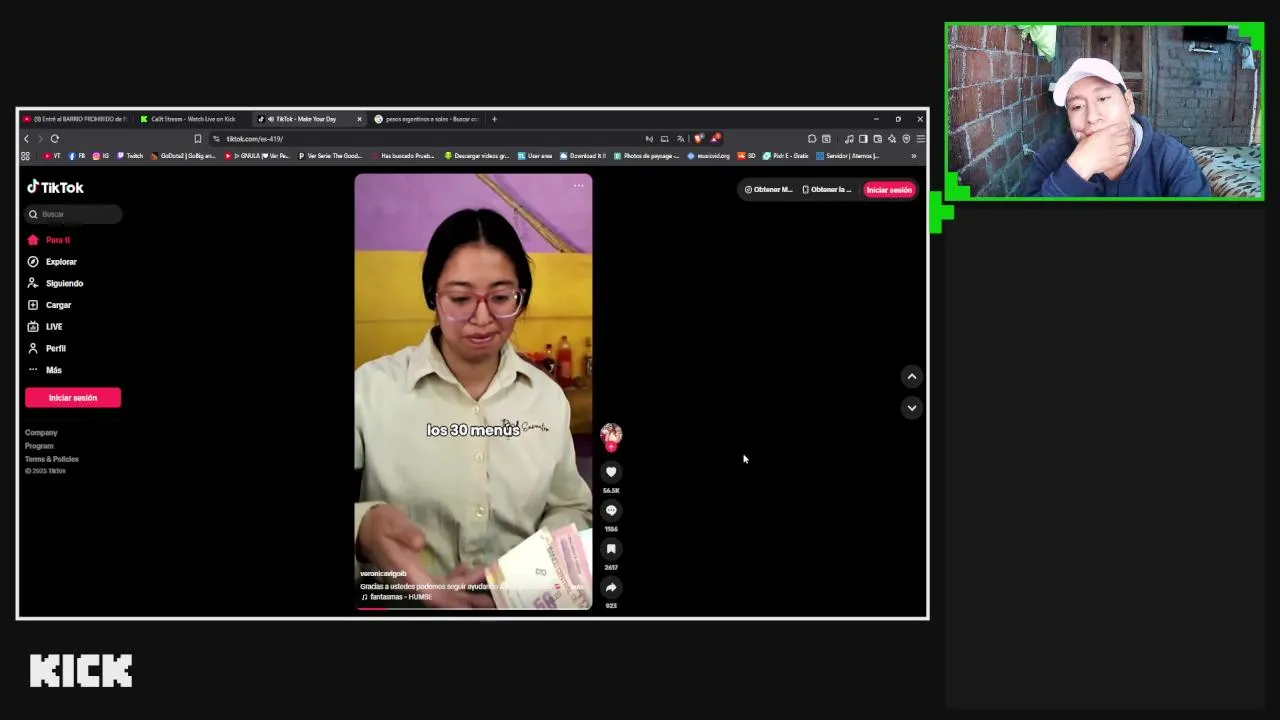This screenshot has width=1280, height=720.
Task: Like the video with heart icon
Action: pyautogui.click(x=611, y=472)
